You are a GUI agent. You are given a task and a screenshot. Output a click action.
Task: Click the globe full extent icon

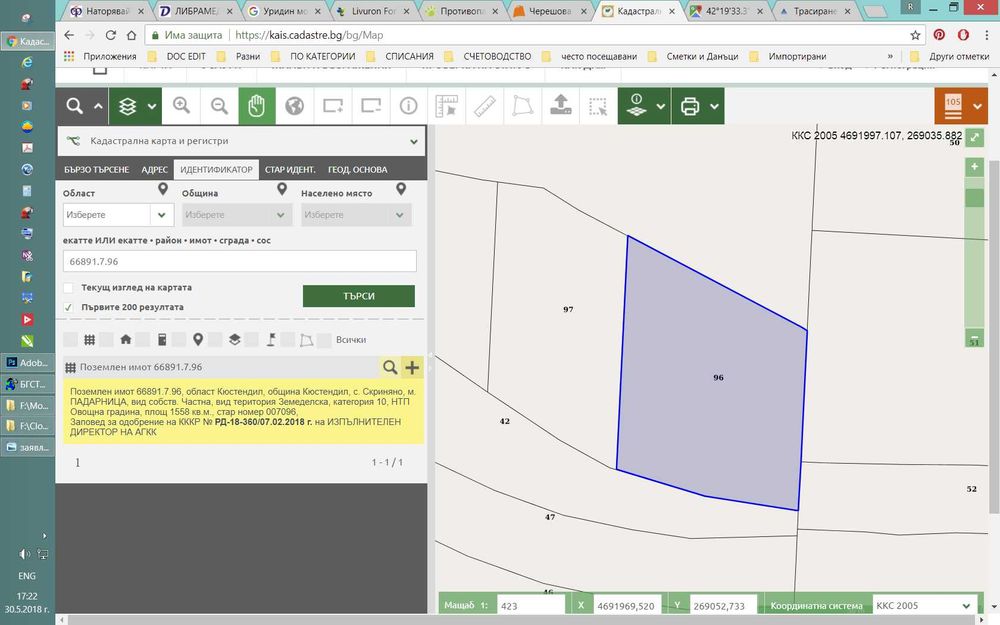294,106
